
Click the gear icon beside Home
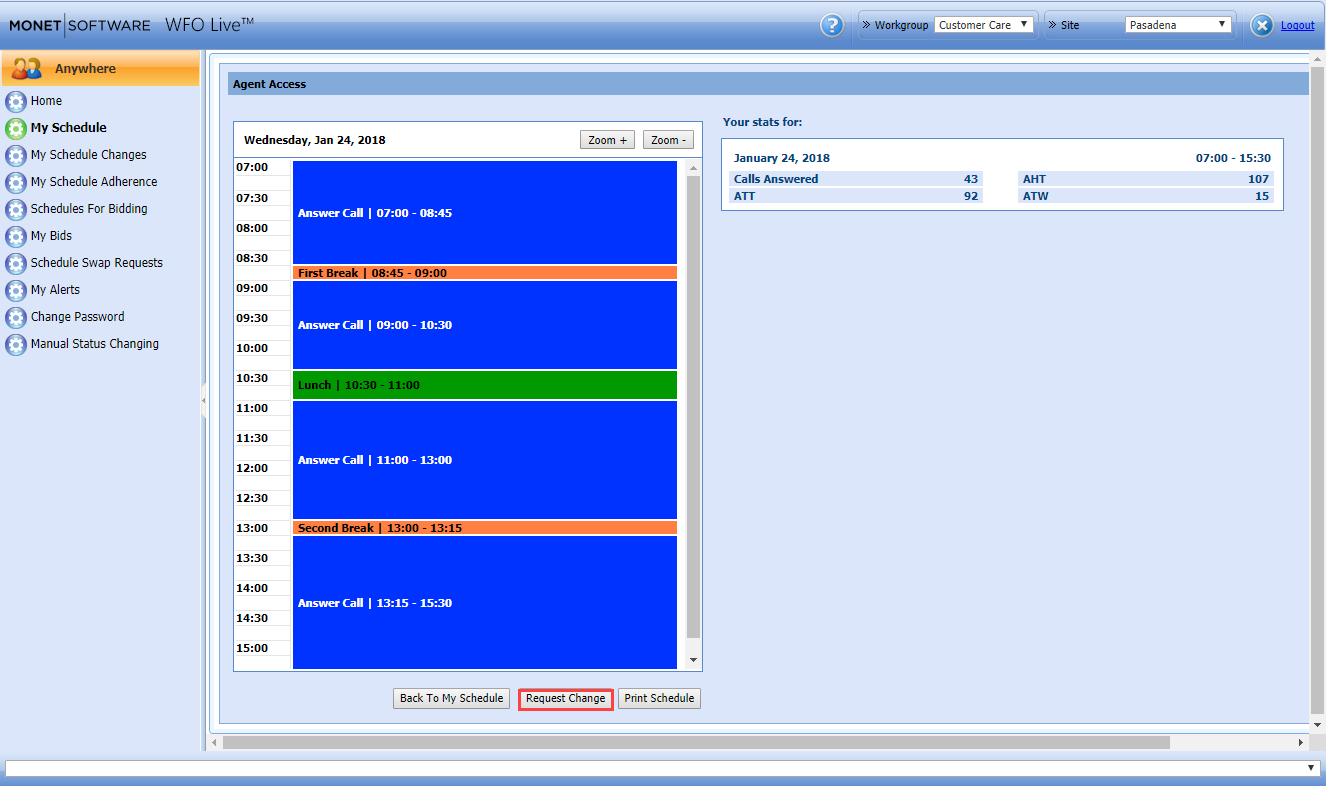click(16, 101)
